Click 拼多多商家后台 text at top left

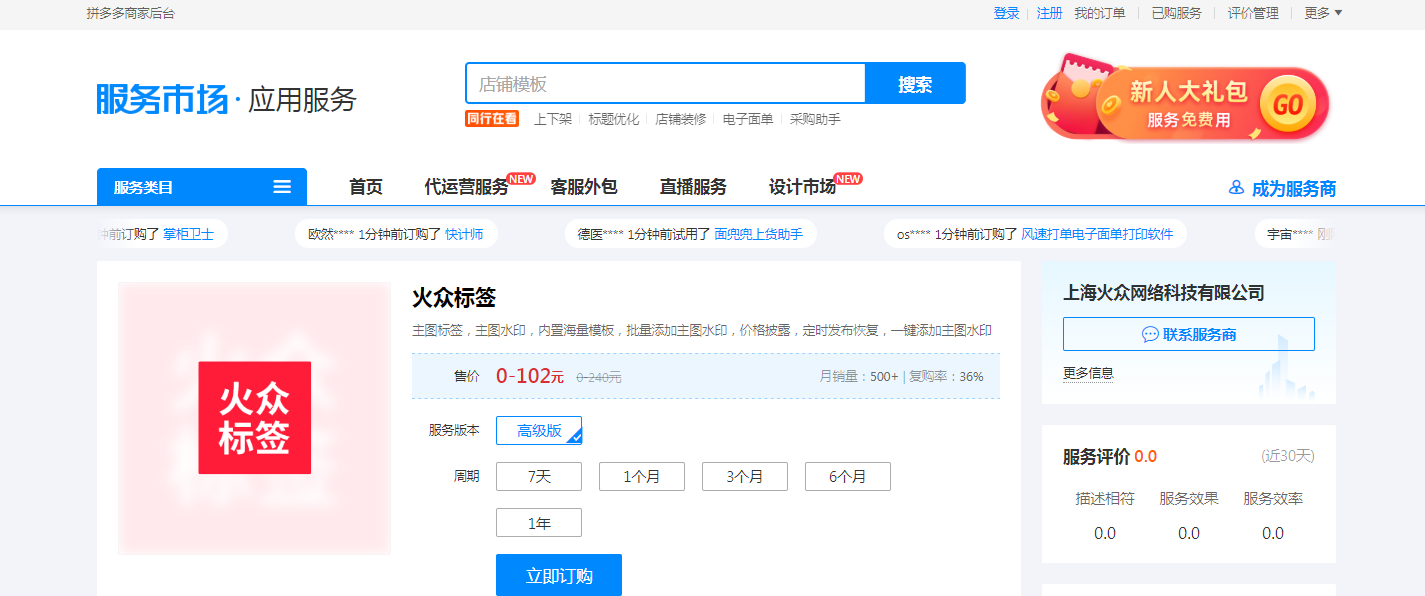131,13
